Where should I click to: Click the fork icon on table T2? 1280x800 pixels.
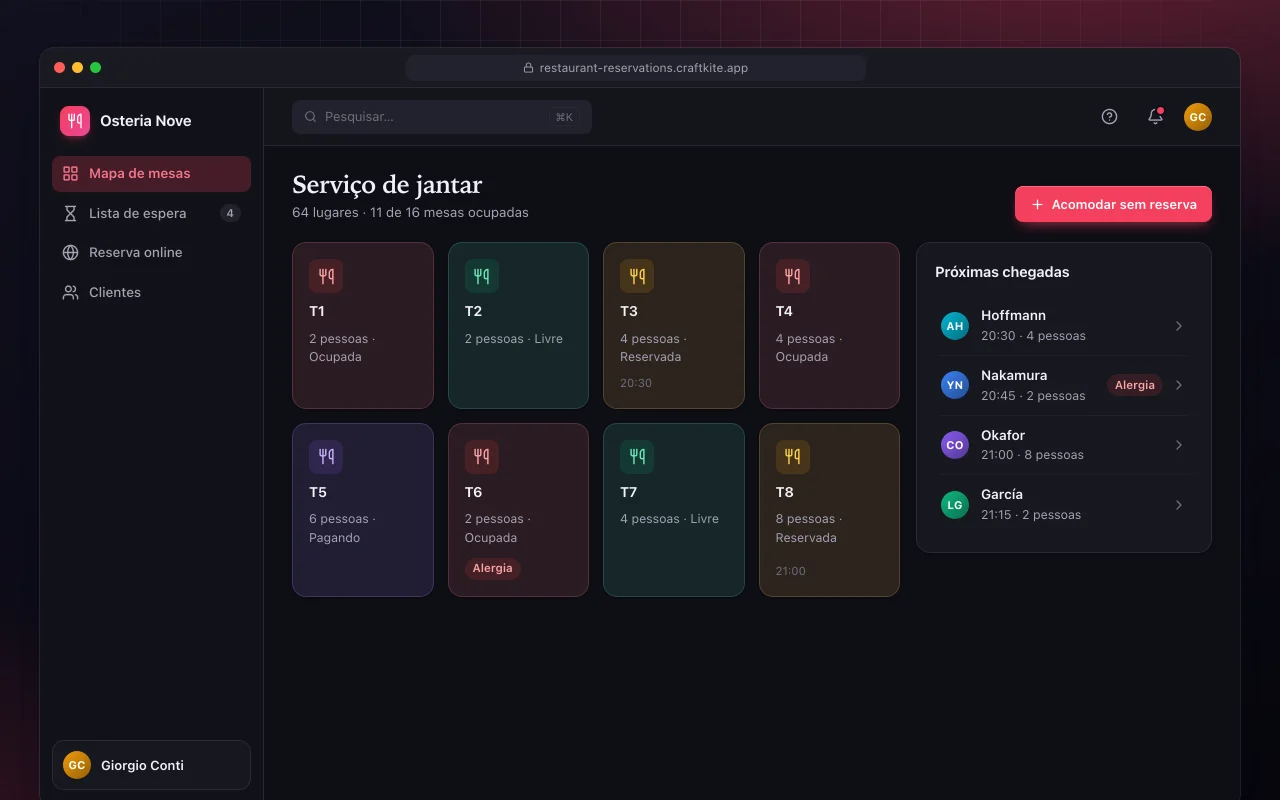[482, 276]
